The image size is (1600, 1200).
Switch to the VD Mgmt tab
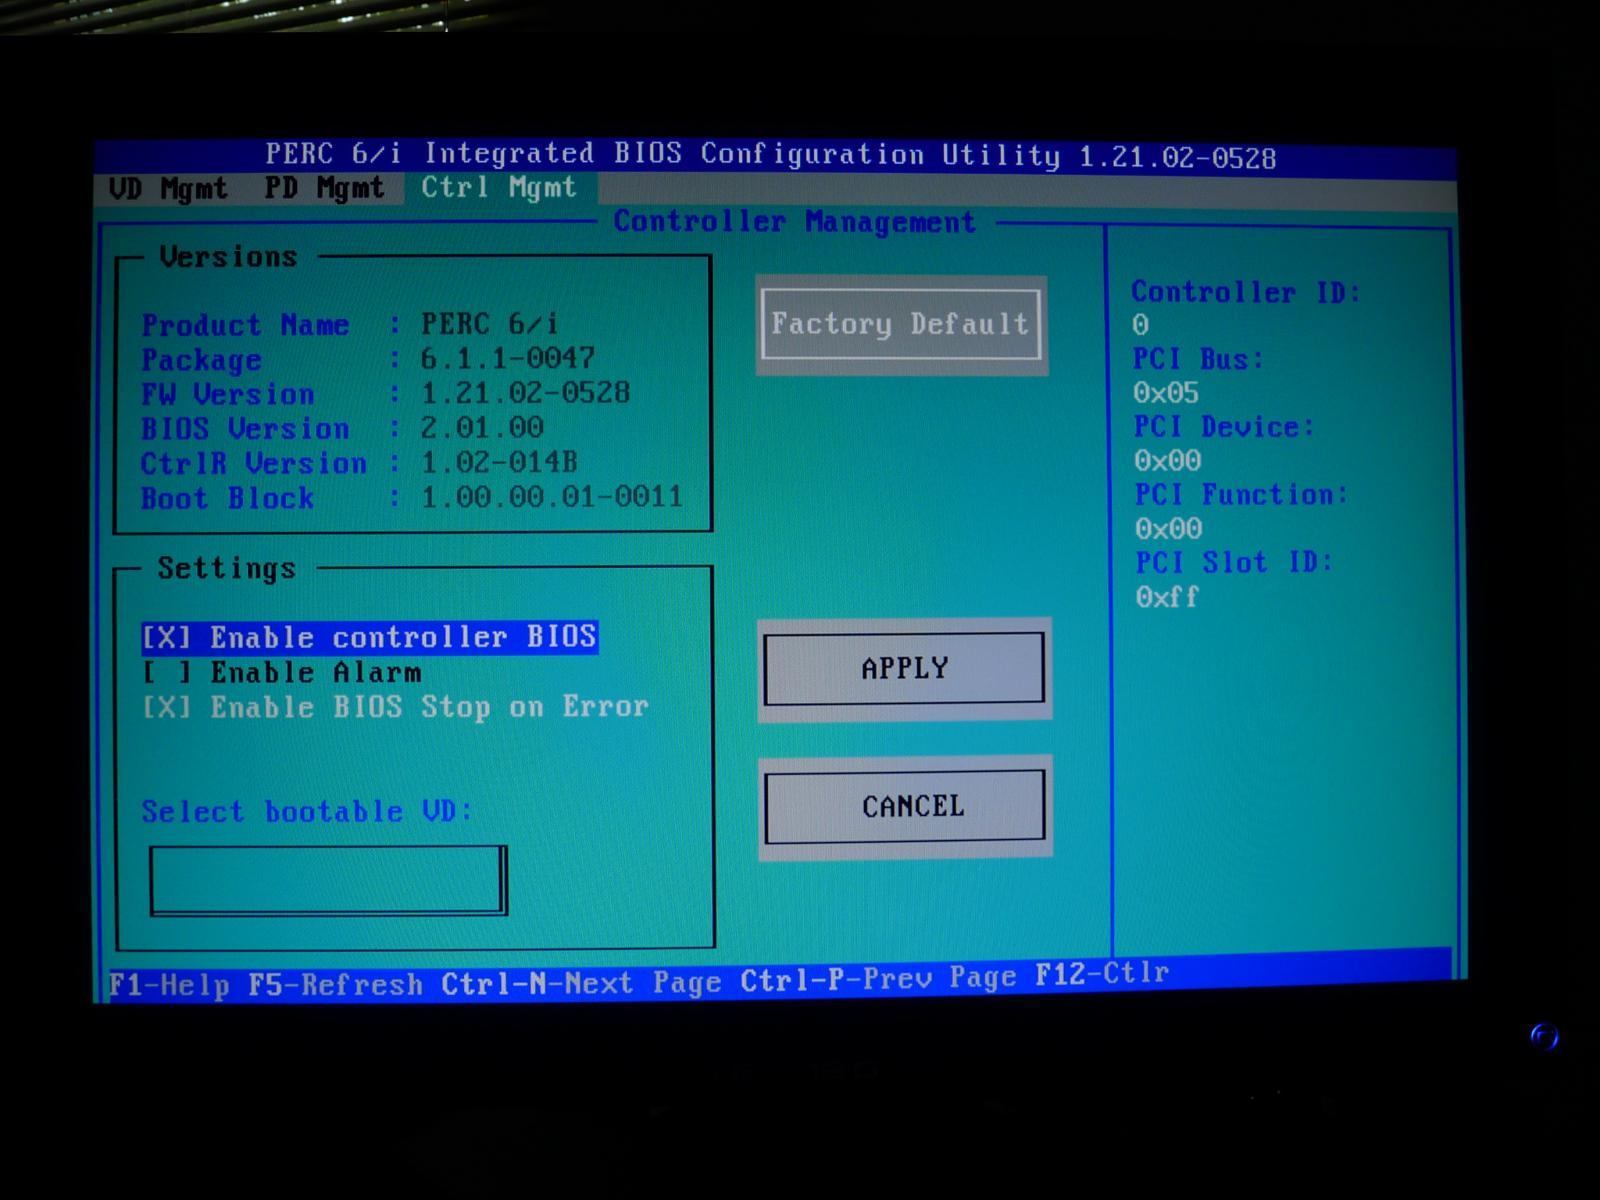coord(168,189)
